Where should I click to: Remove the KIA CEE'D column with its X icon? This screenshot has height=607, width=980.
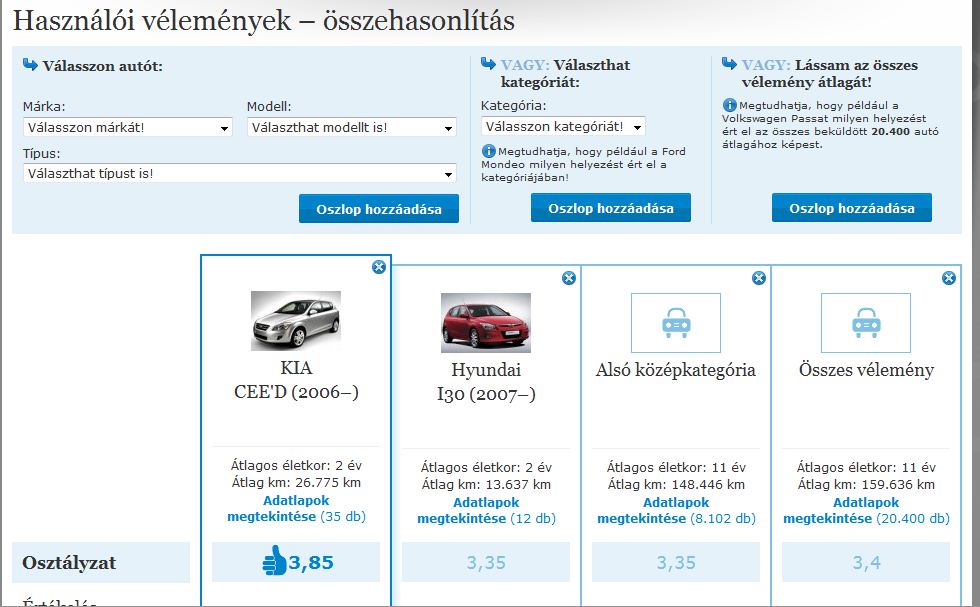(378, 267)
